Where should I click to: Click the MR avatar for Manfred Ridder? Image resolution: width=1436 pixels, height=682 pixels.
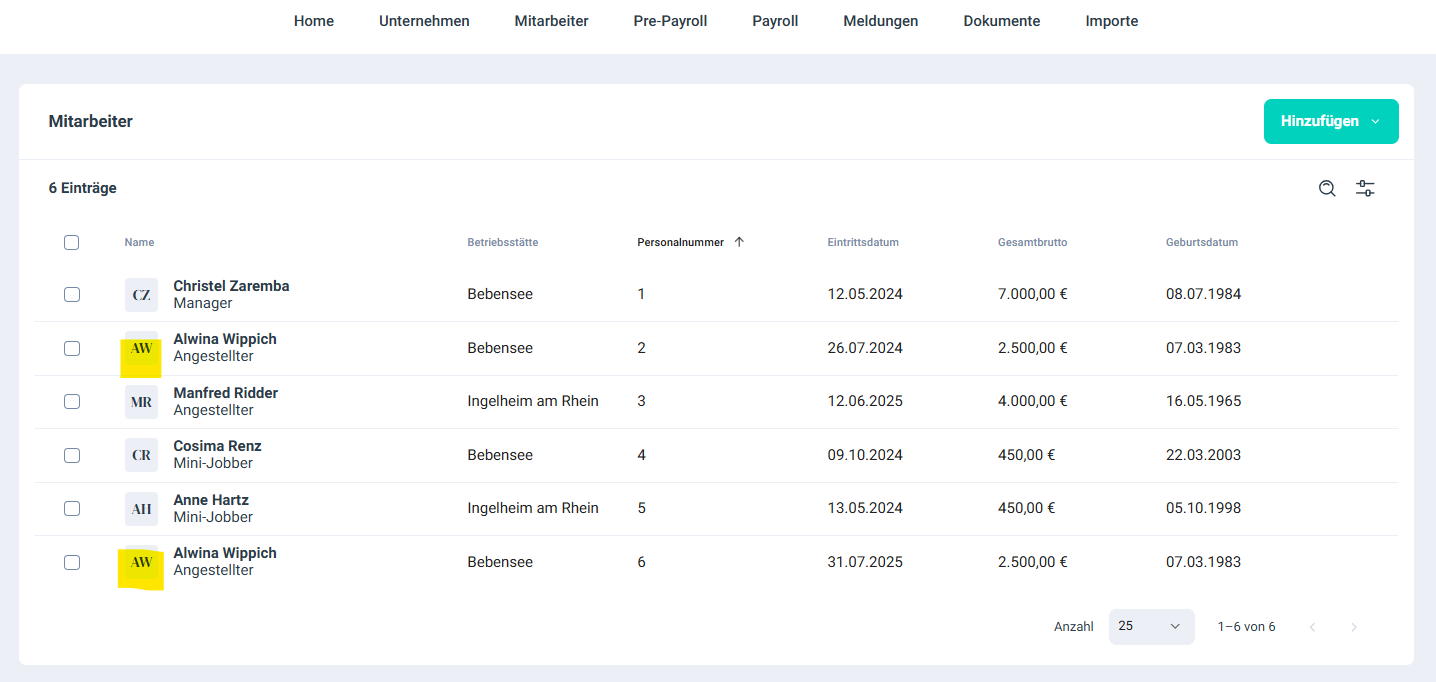click(141, 402)
